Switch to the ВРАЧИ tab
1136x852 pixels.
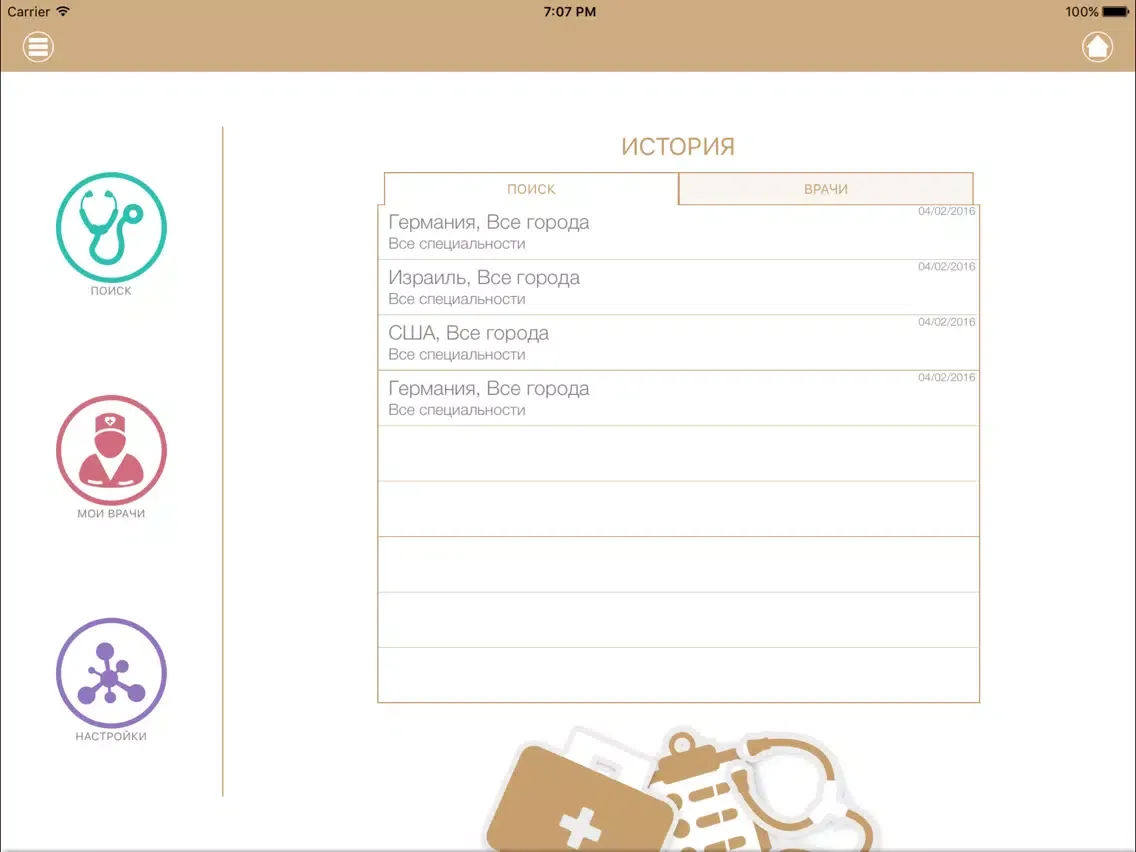(x=826, y=189)
